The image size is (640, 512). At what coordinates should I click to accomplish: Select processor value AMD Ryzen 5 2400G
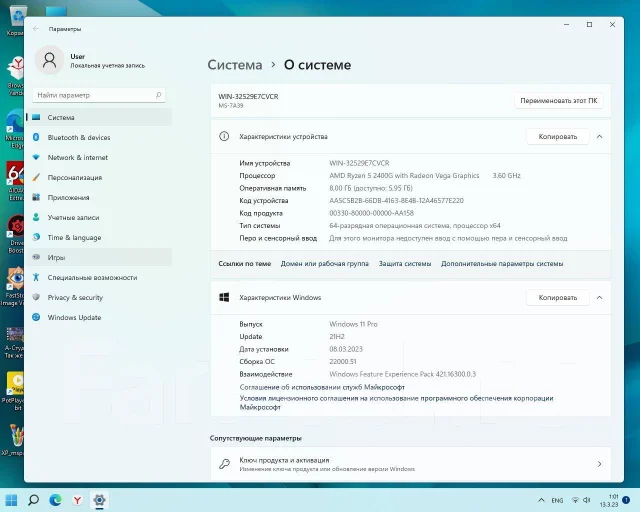[404, 176]
